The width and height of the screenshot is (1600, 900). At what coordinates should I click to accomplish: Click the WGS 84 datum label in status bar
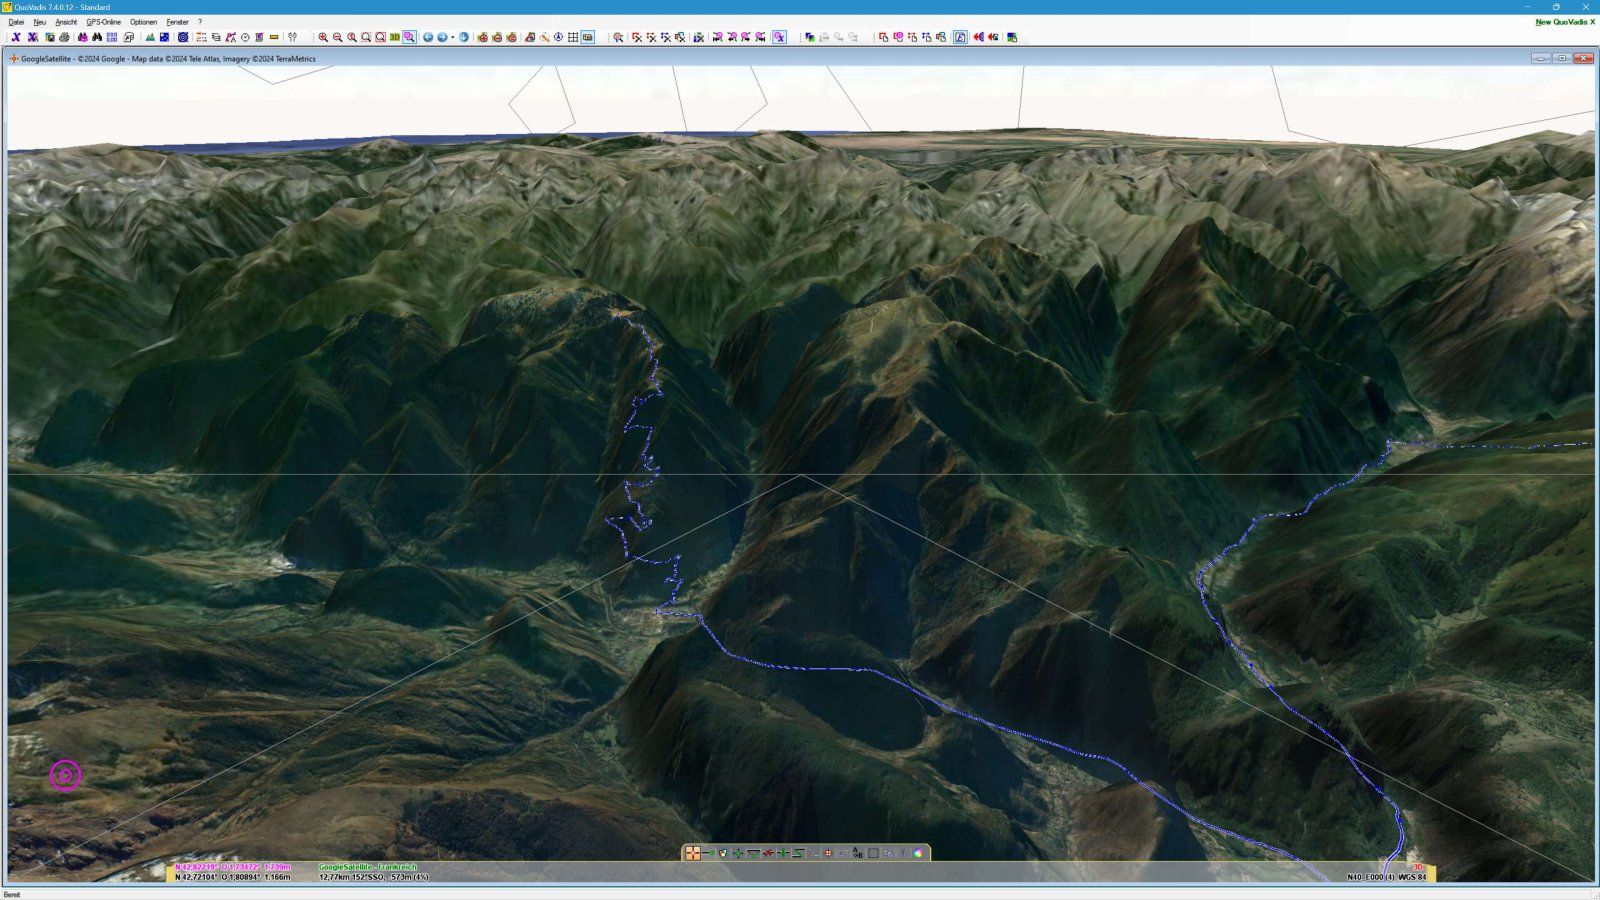(1412, 877)
